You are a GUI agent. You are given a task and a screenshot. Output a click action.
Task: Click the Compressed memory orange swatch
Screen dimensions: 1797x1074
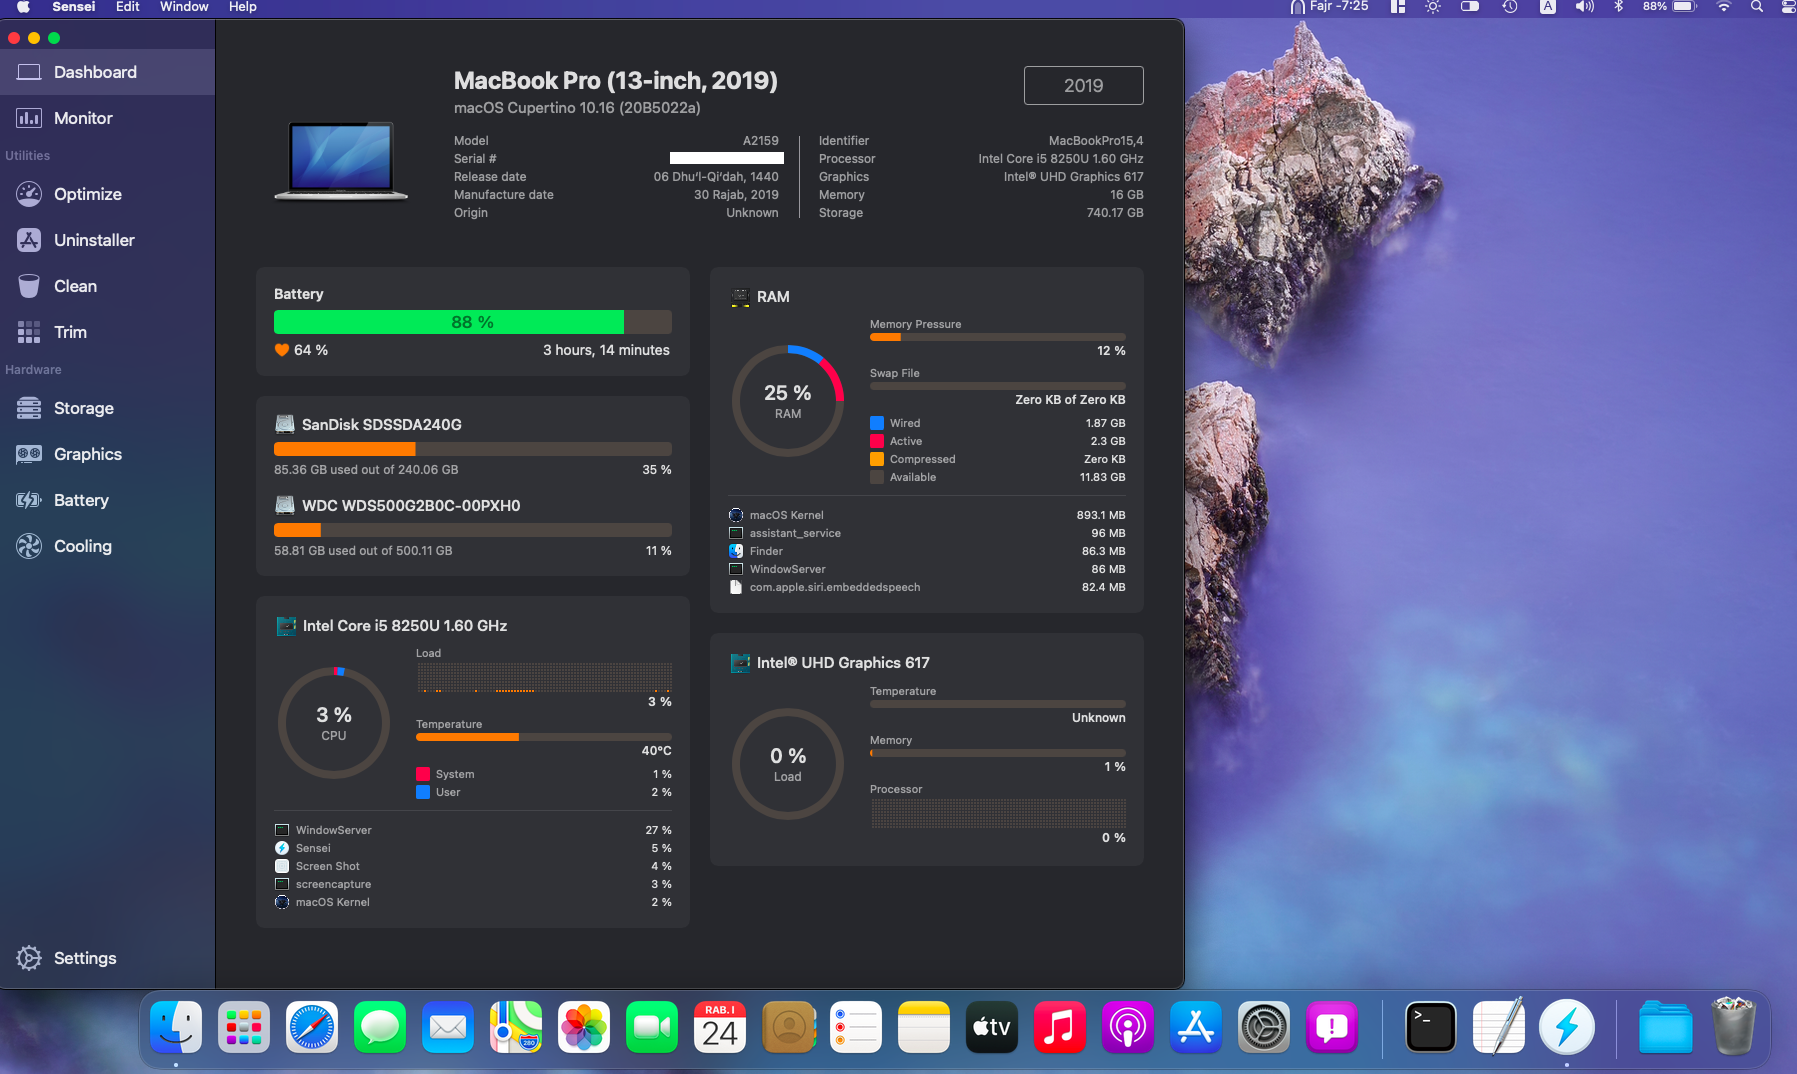click(877, 459)
